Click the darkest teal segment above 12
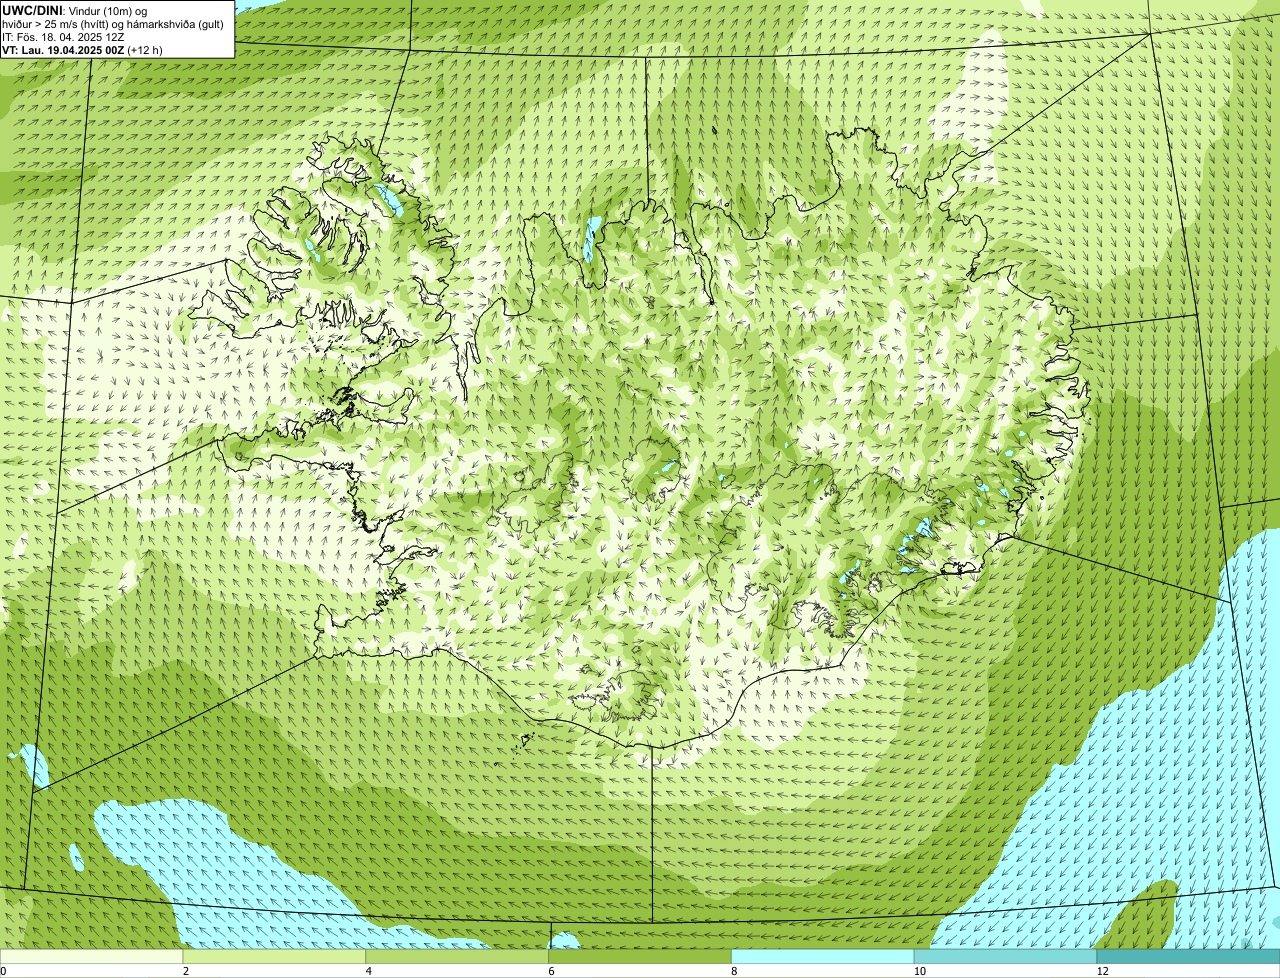Image resolution: width=1280 pixels, height=978 pixels. pos(1188,956)
